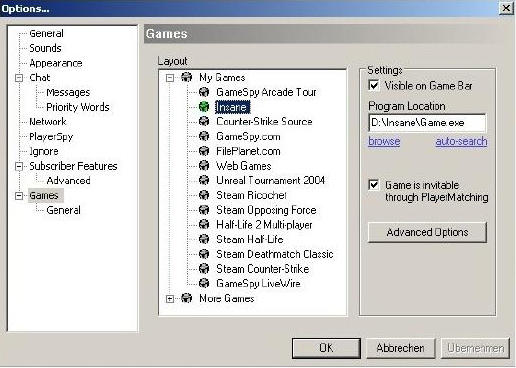Screen dimensions: 516x368
Task: Click the Half-Life 2 Multi-player icon
Action: point(204,224)
